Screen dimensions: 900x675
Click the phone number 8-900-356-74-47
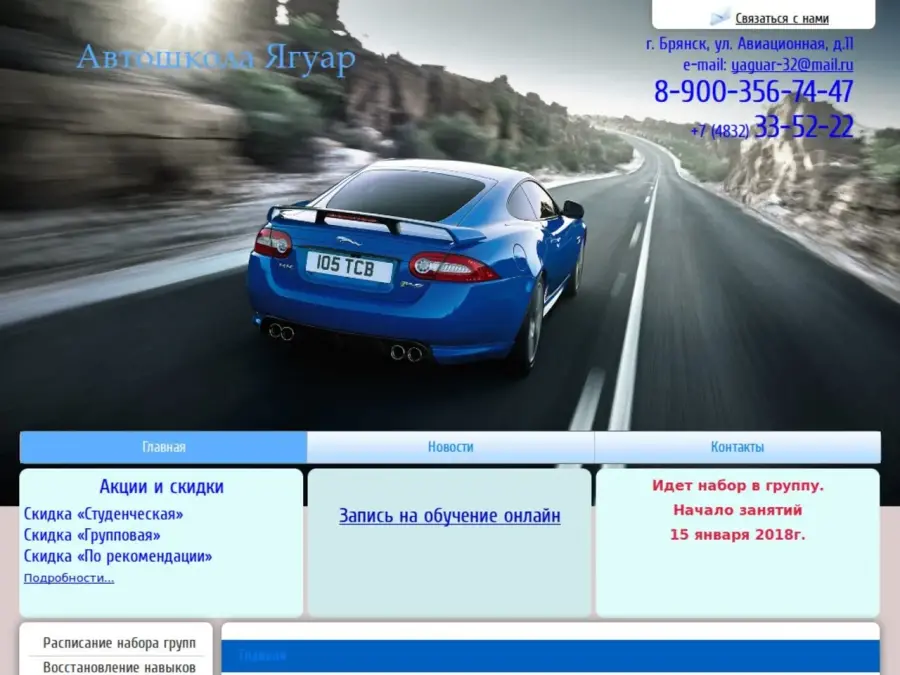coord(753,92)
